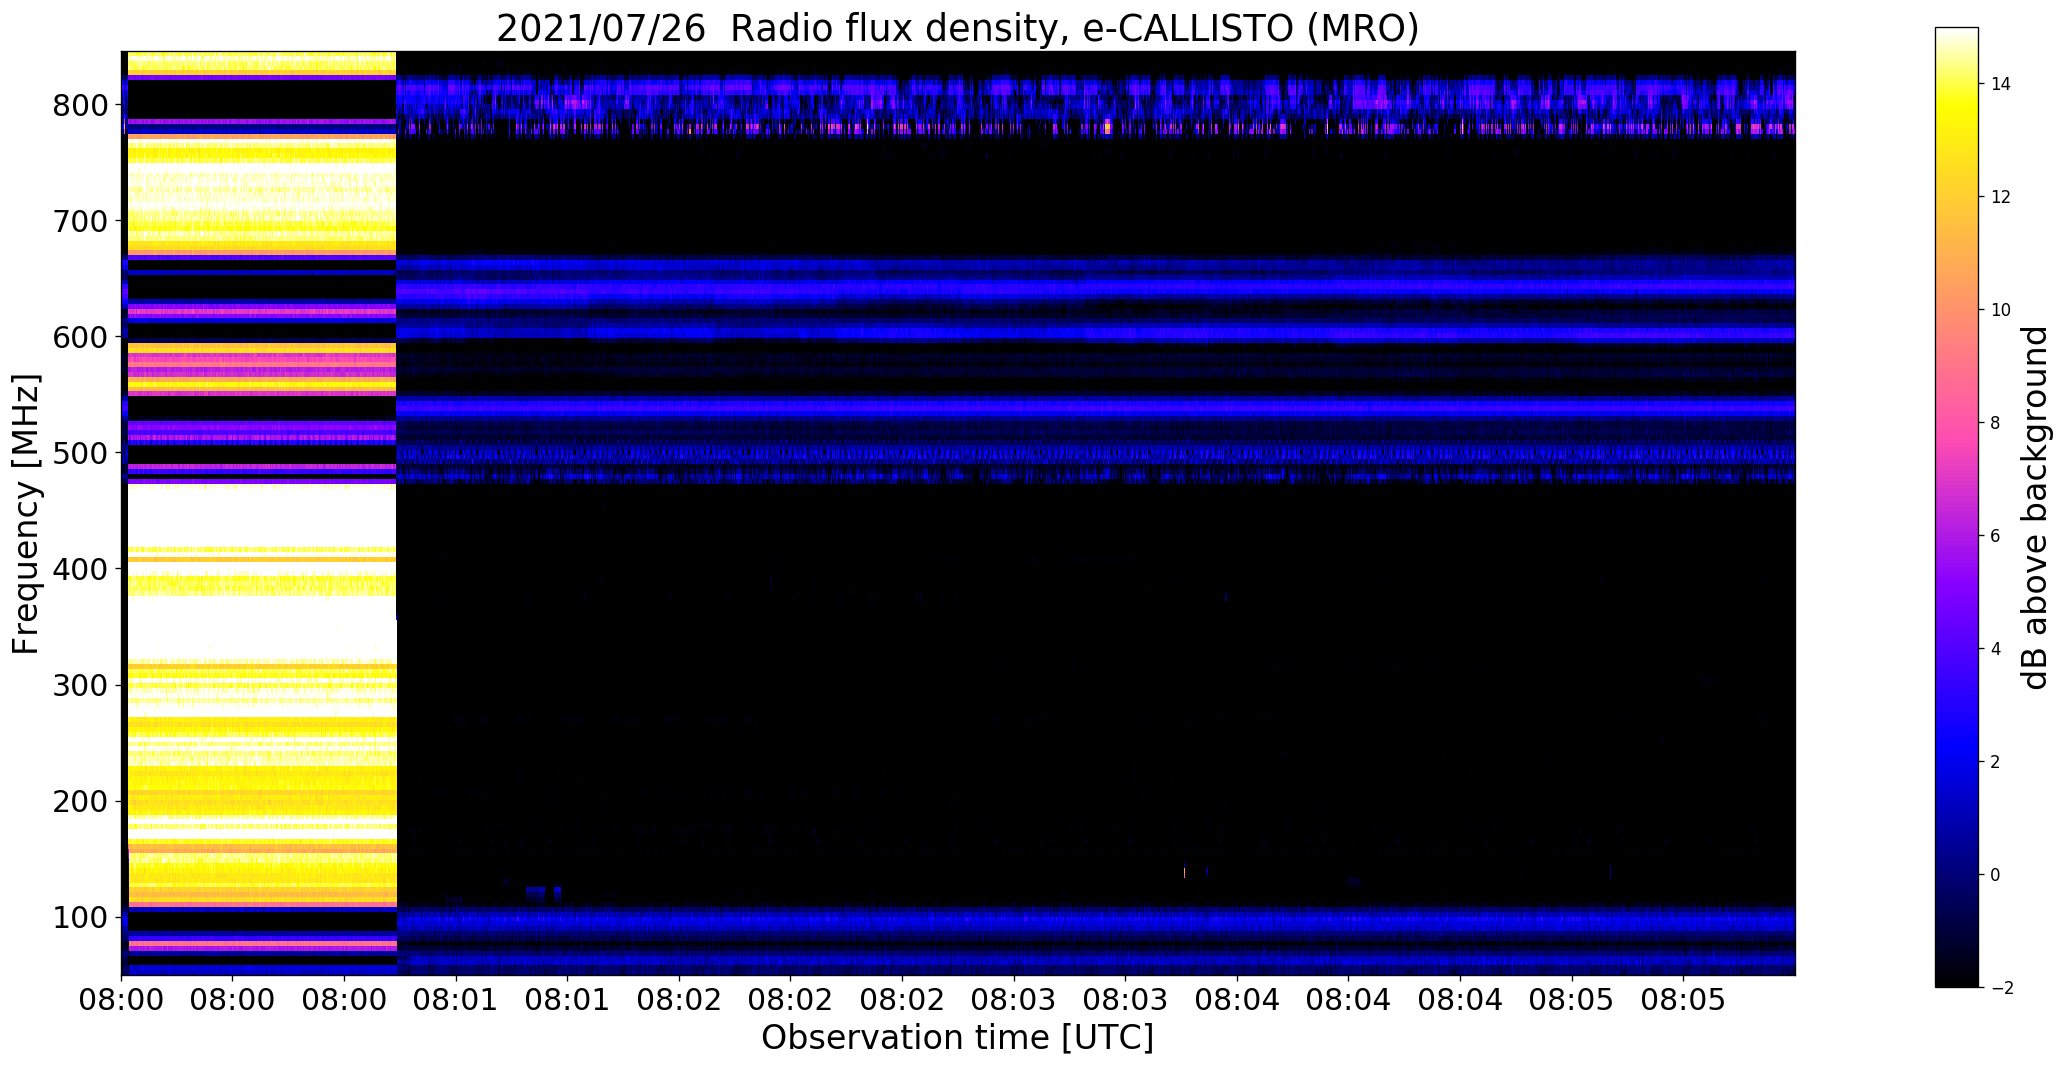Screen dimensions: 2066x1067
Task: Click the 'dB above background' colorbar label
Action: tap(2035, 507)
